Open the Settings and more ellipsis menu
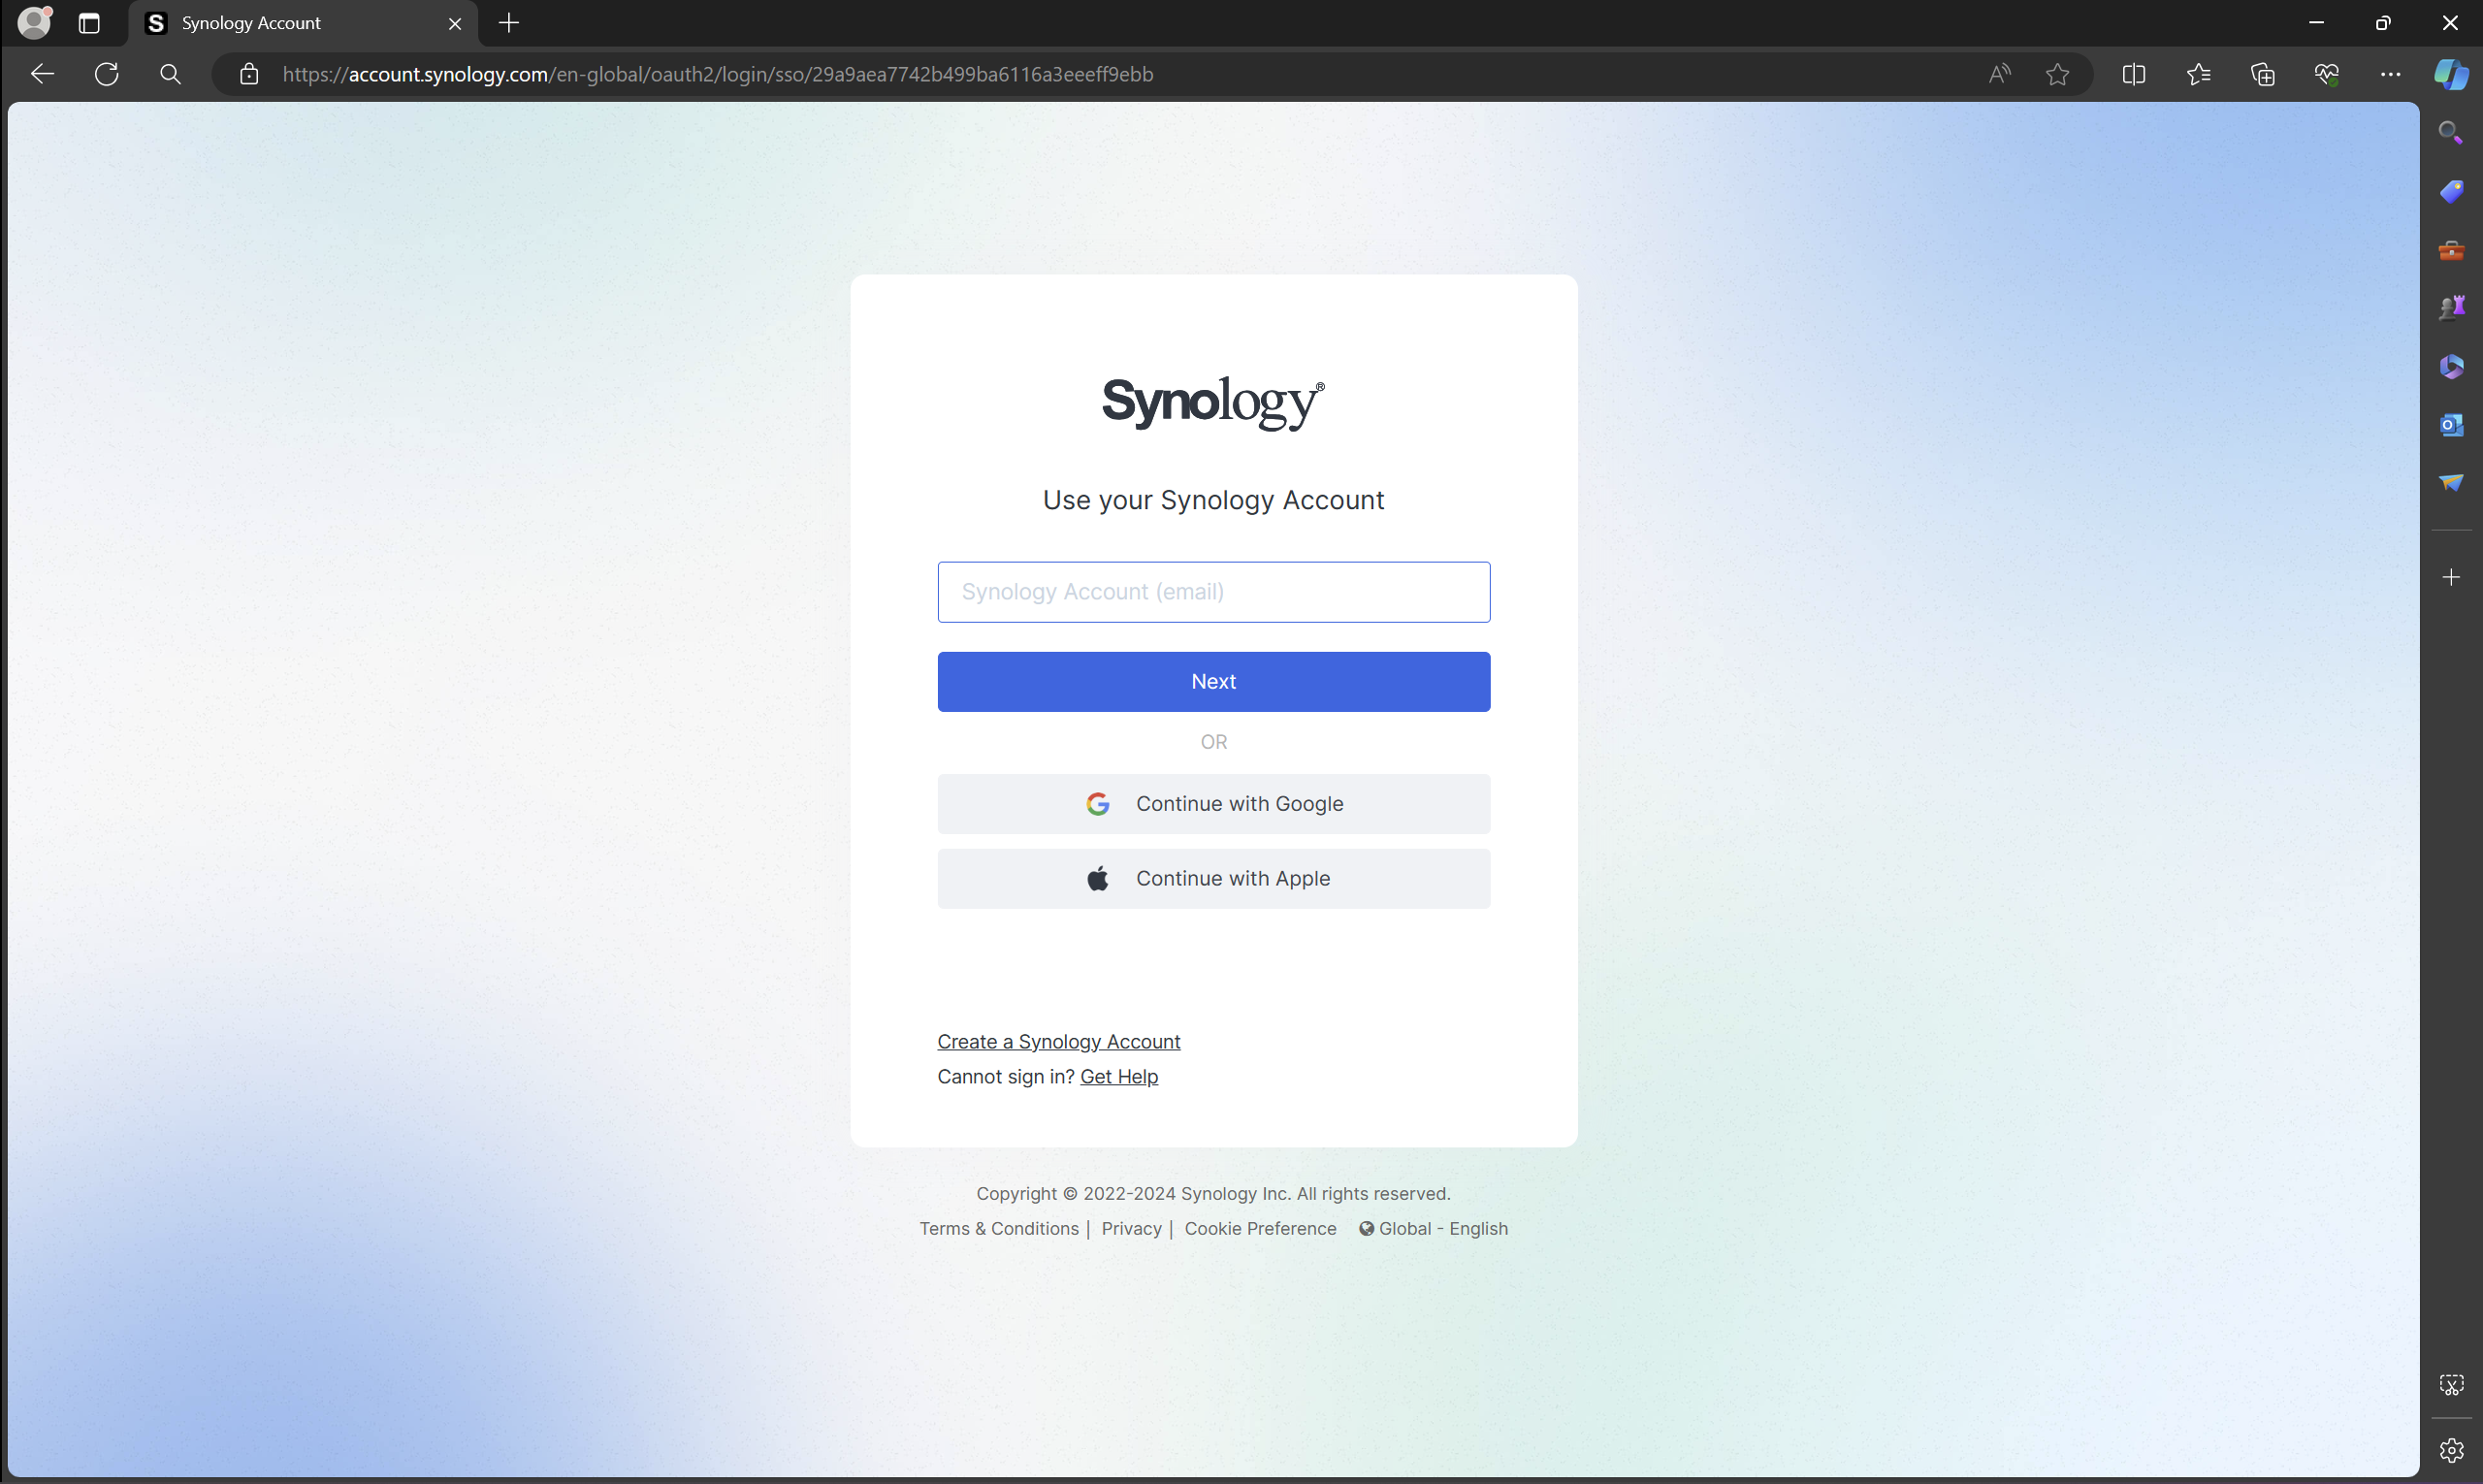This screenshot has width=2483, height=1484. point(2391,74)
